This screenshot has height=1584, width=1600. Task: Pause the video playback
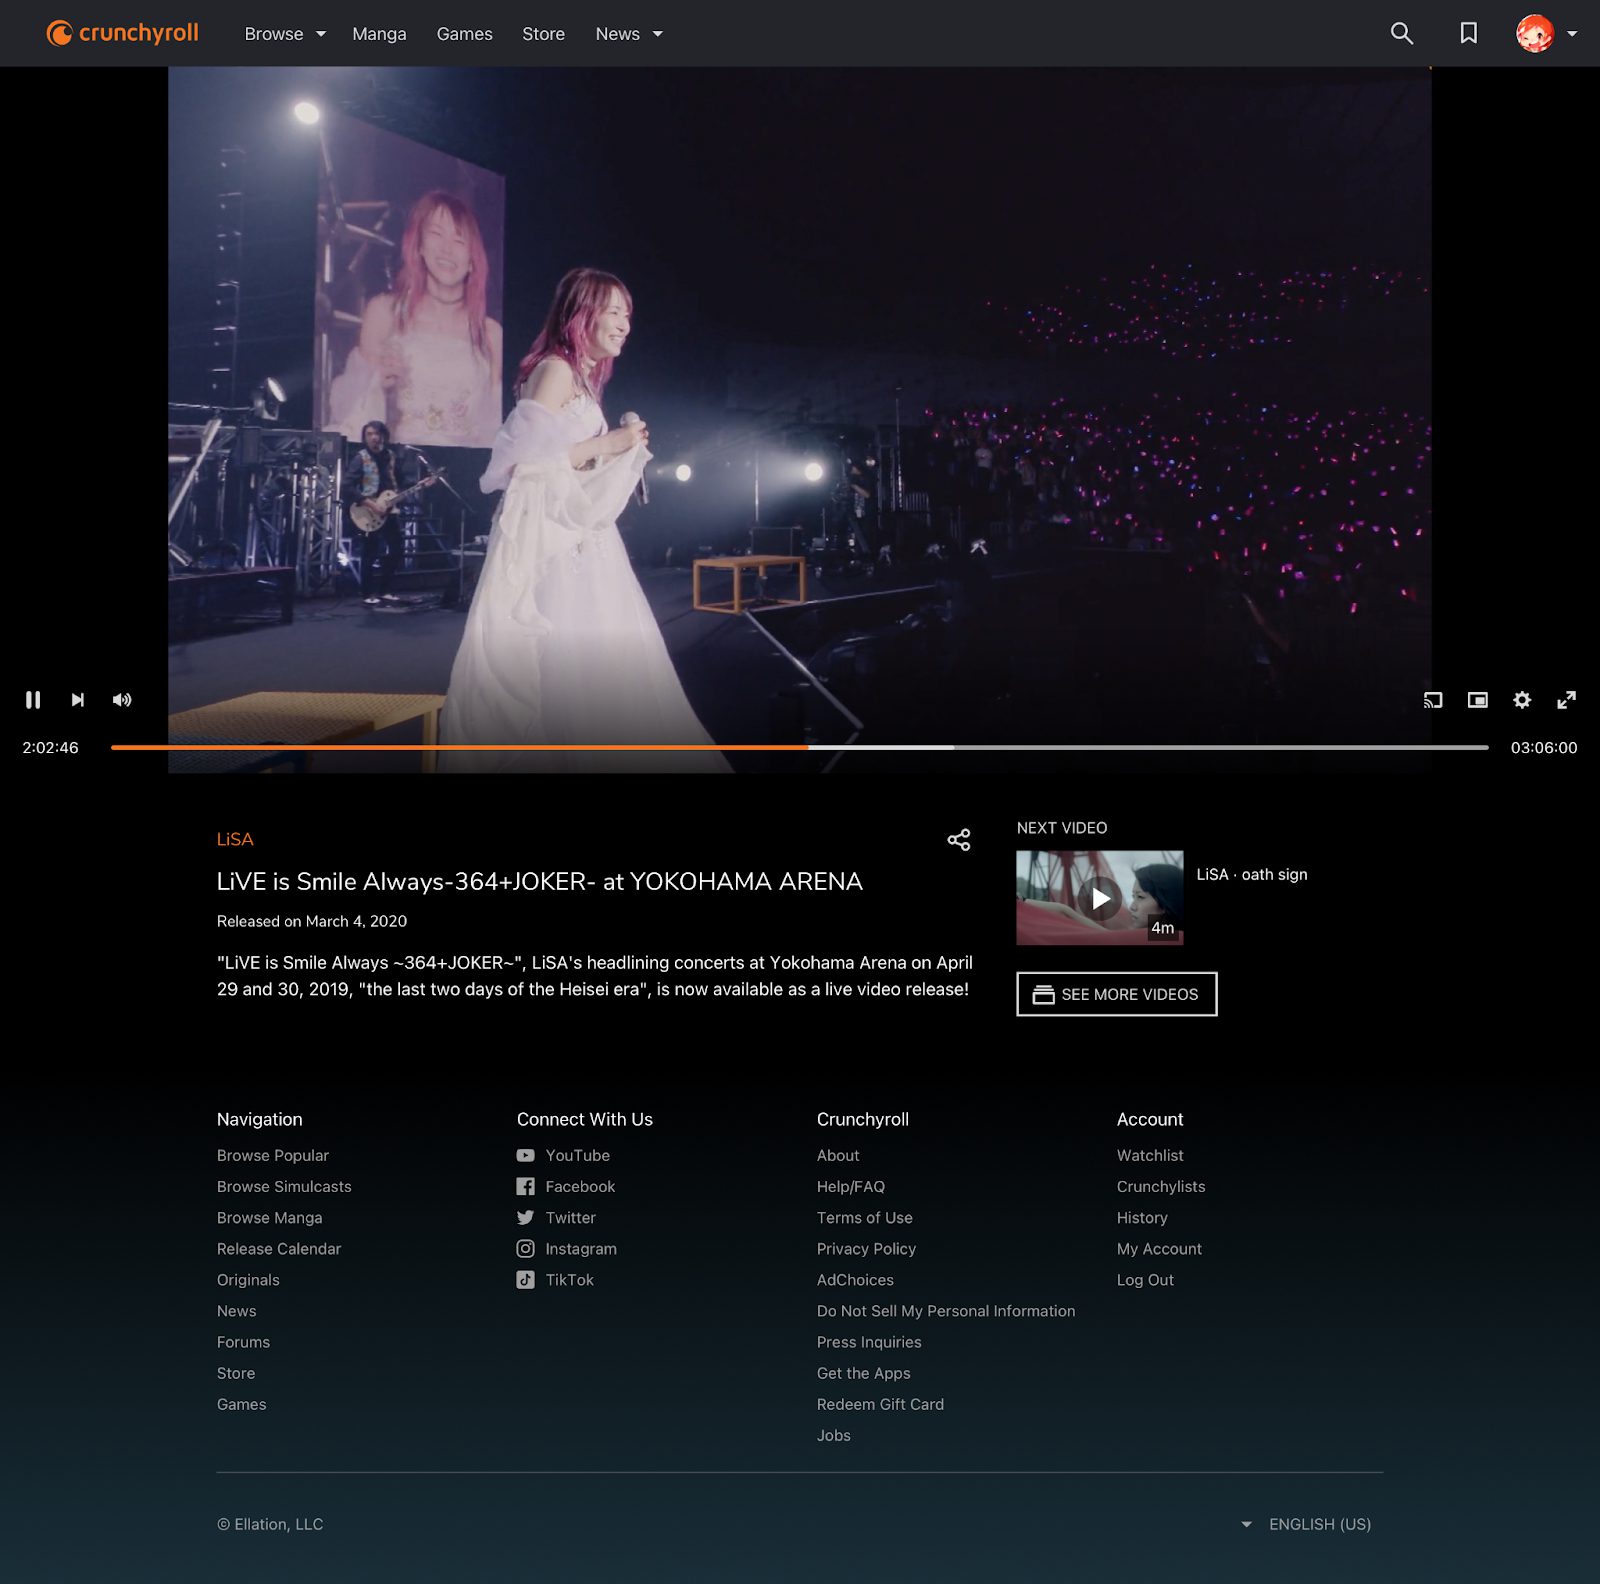point(33,700)
